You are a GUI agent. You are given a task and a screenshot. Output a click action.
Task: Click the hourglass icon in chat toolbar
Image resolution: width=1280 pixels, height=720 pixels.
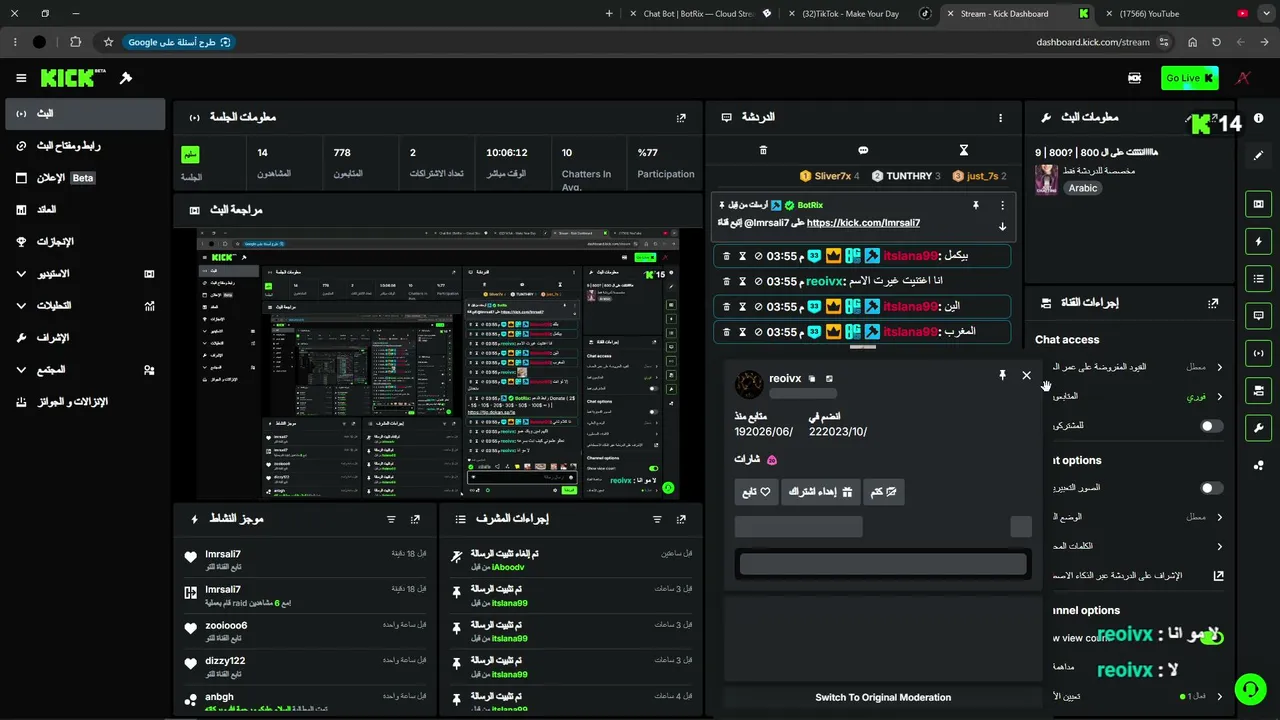tap(964, 150)
